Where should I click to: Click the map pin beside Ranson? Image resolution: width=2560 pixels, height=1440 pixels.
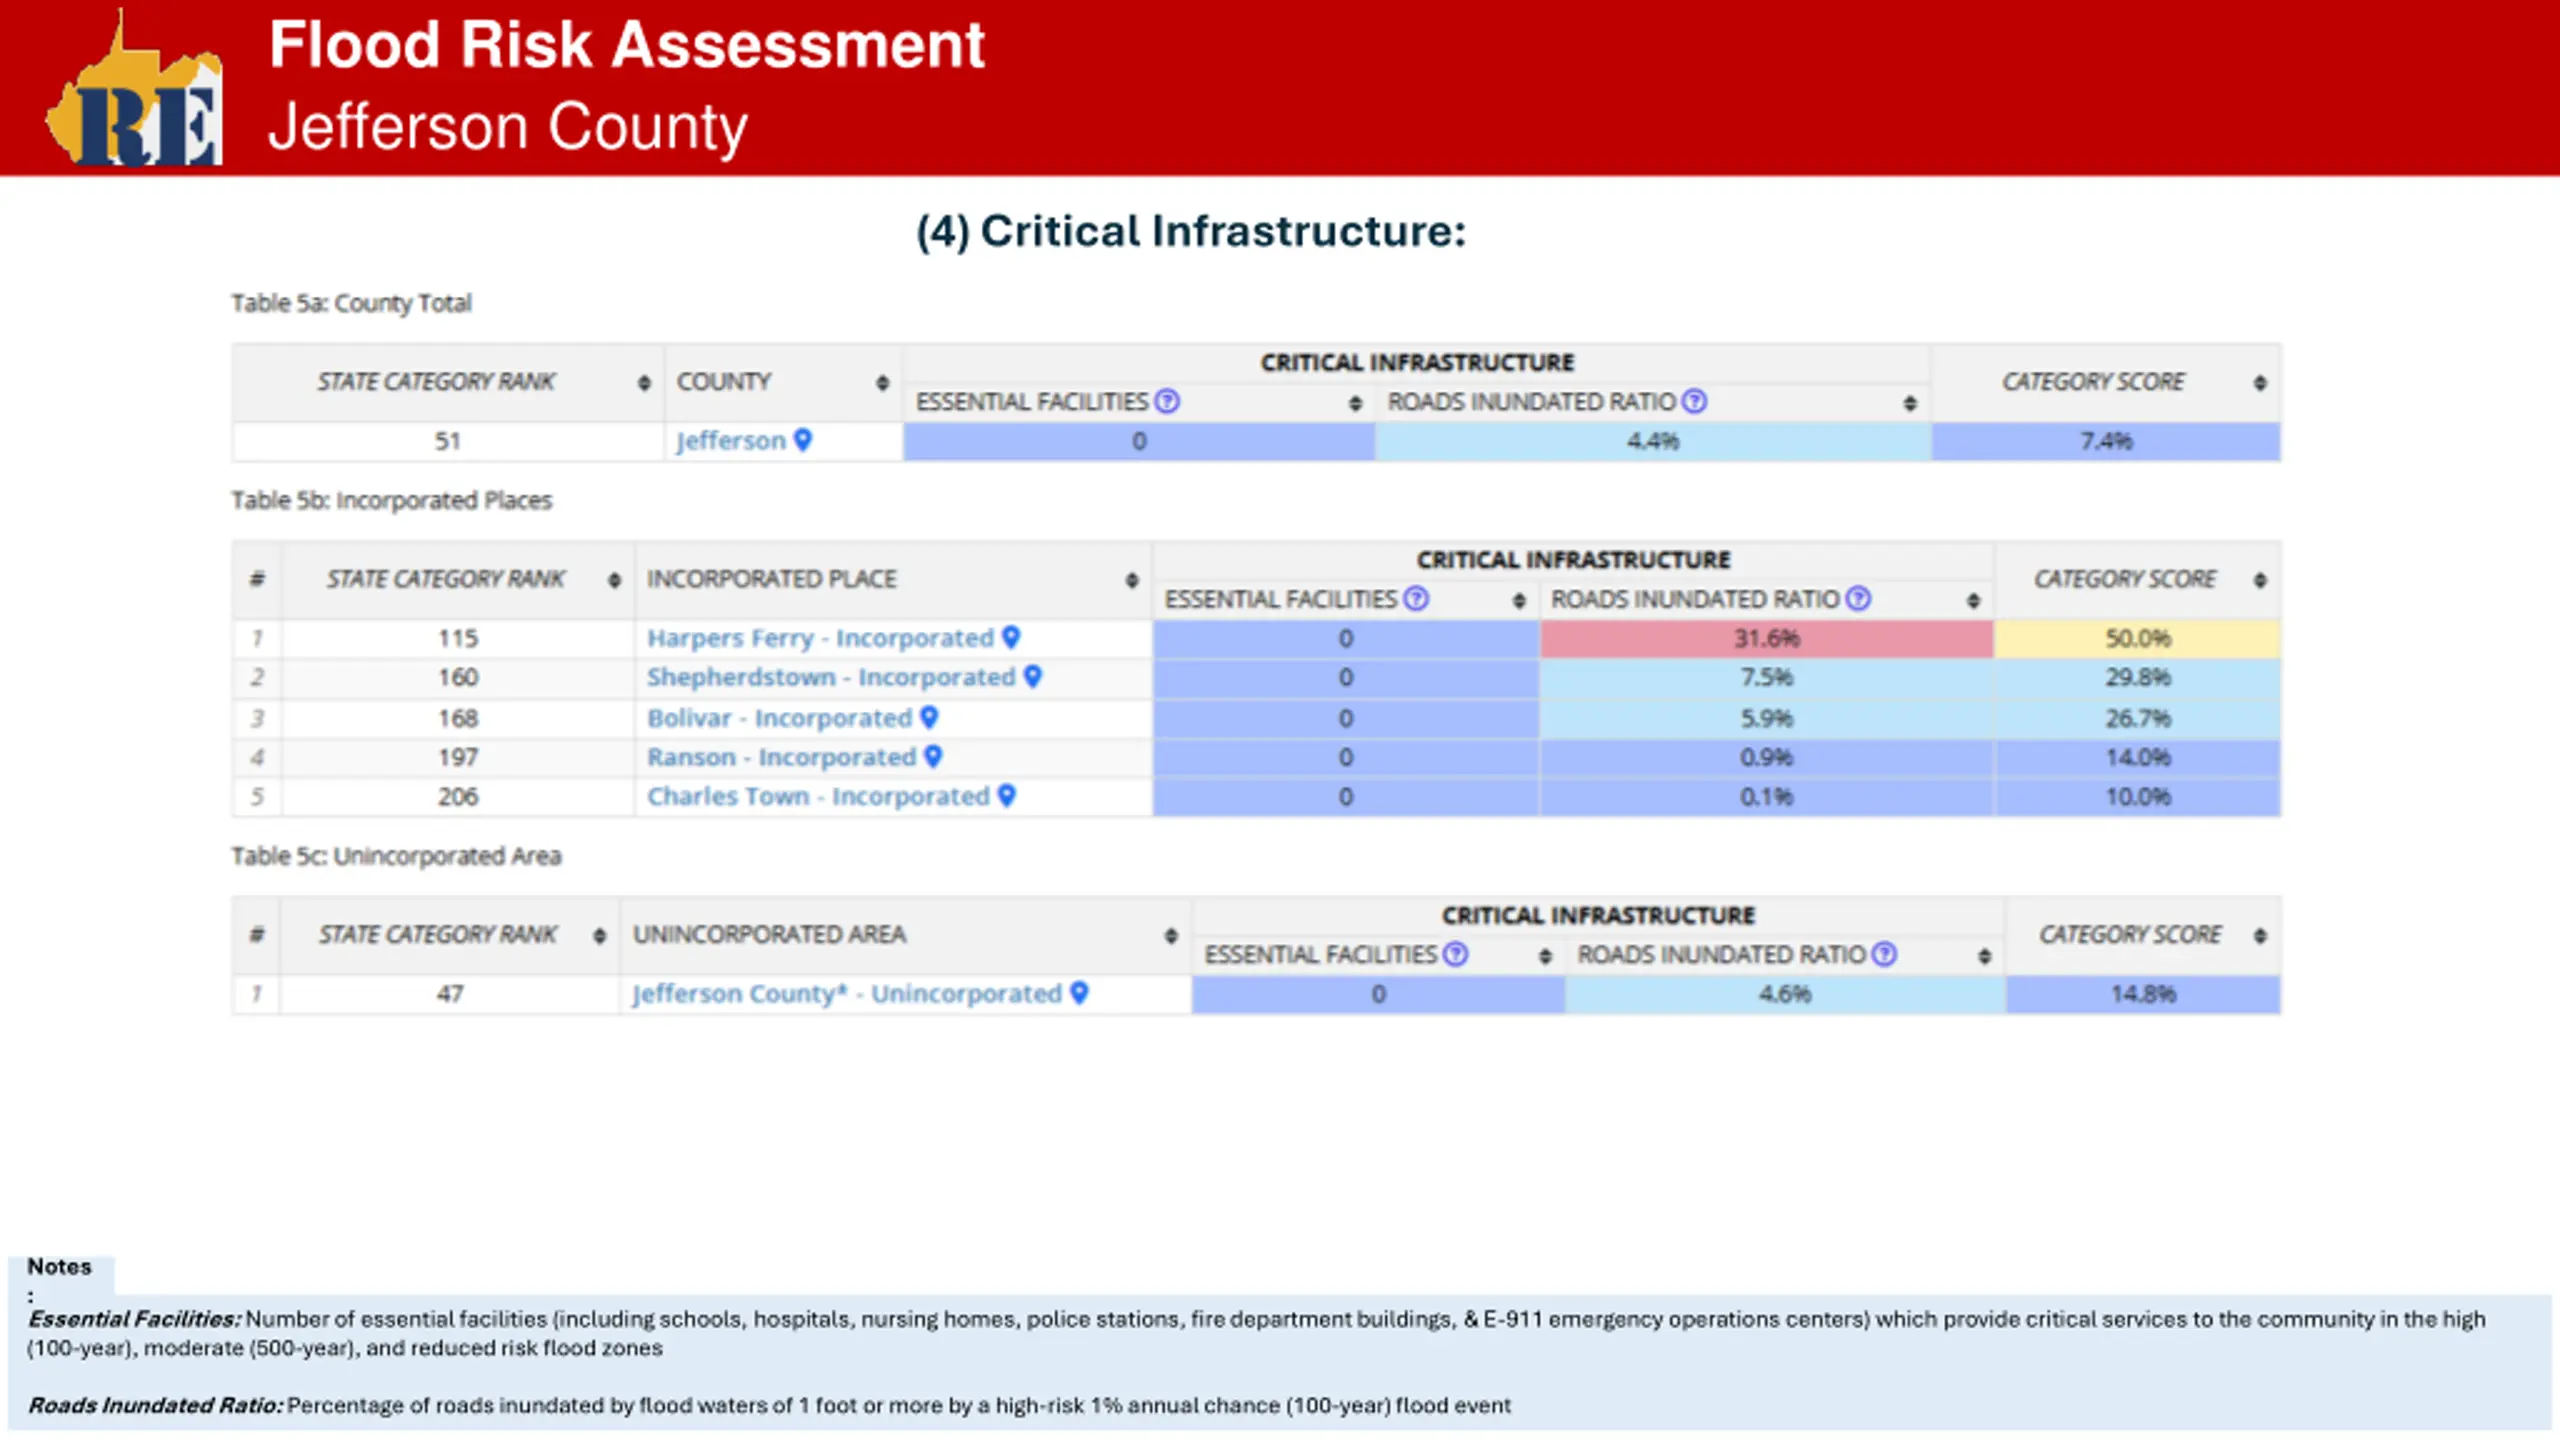[x=933, y=757]
